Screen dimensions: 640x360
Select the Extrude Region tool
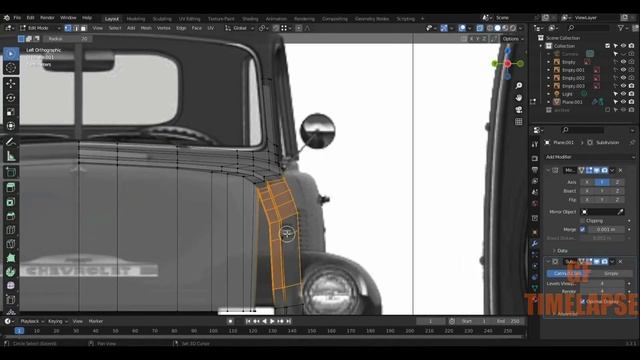[x=11, y=187]
